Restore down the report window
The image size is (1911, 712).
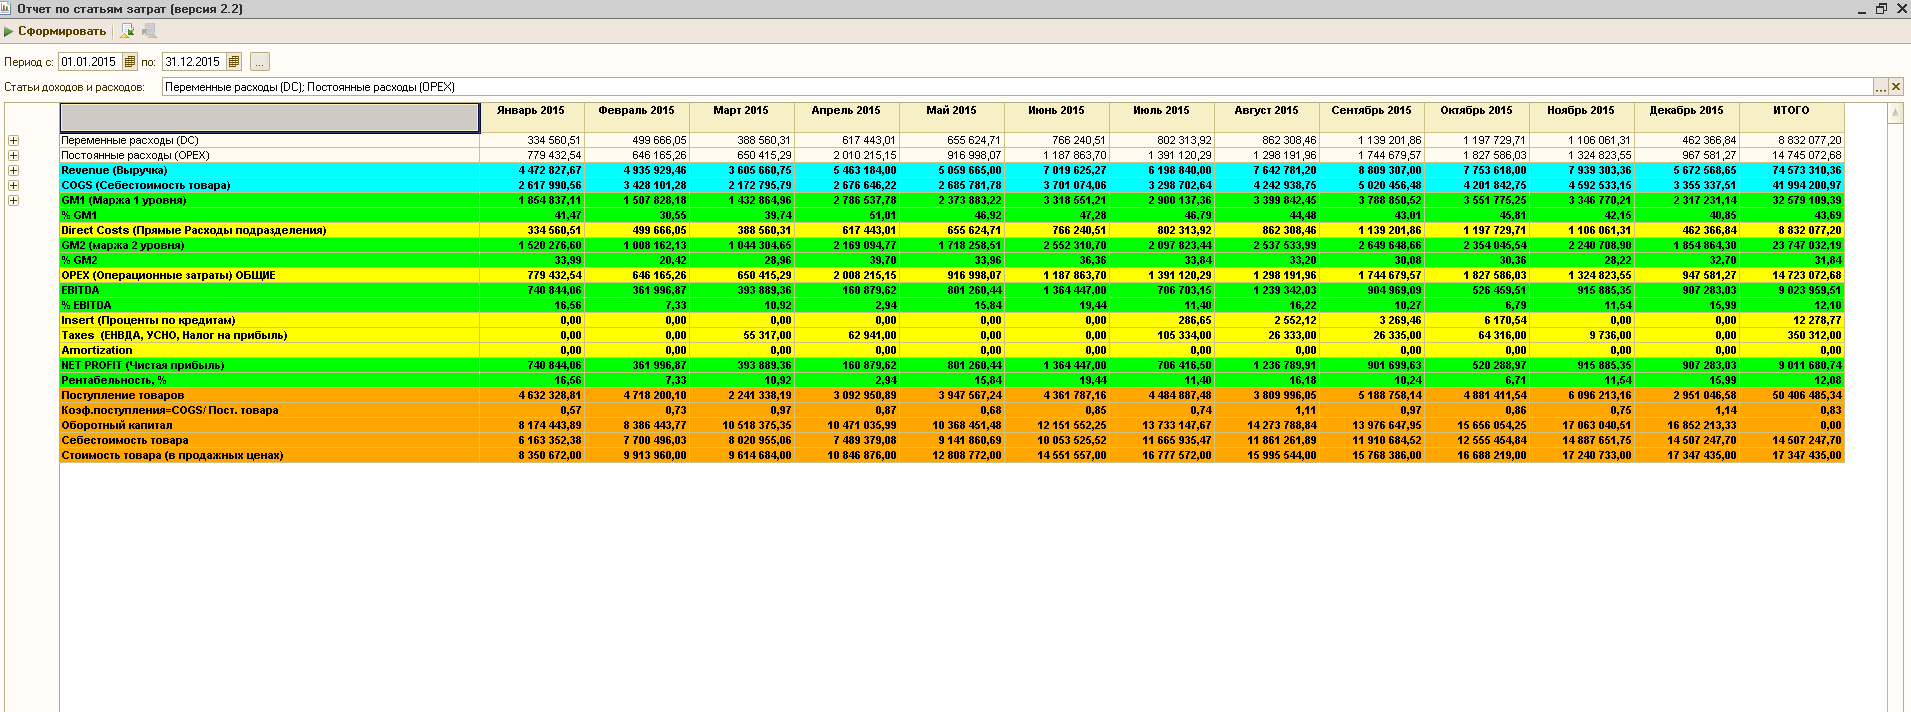click(x=1881, y=8)
